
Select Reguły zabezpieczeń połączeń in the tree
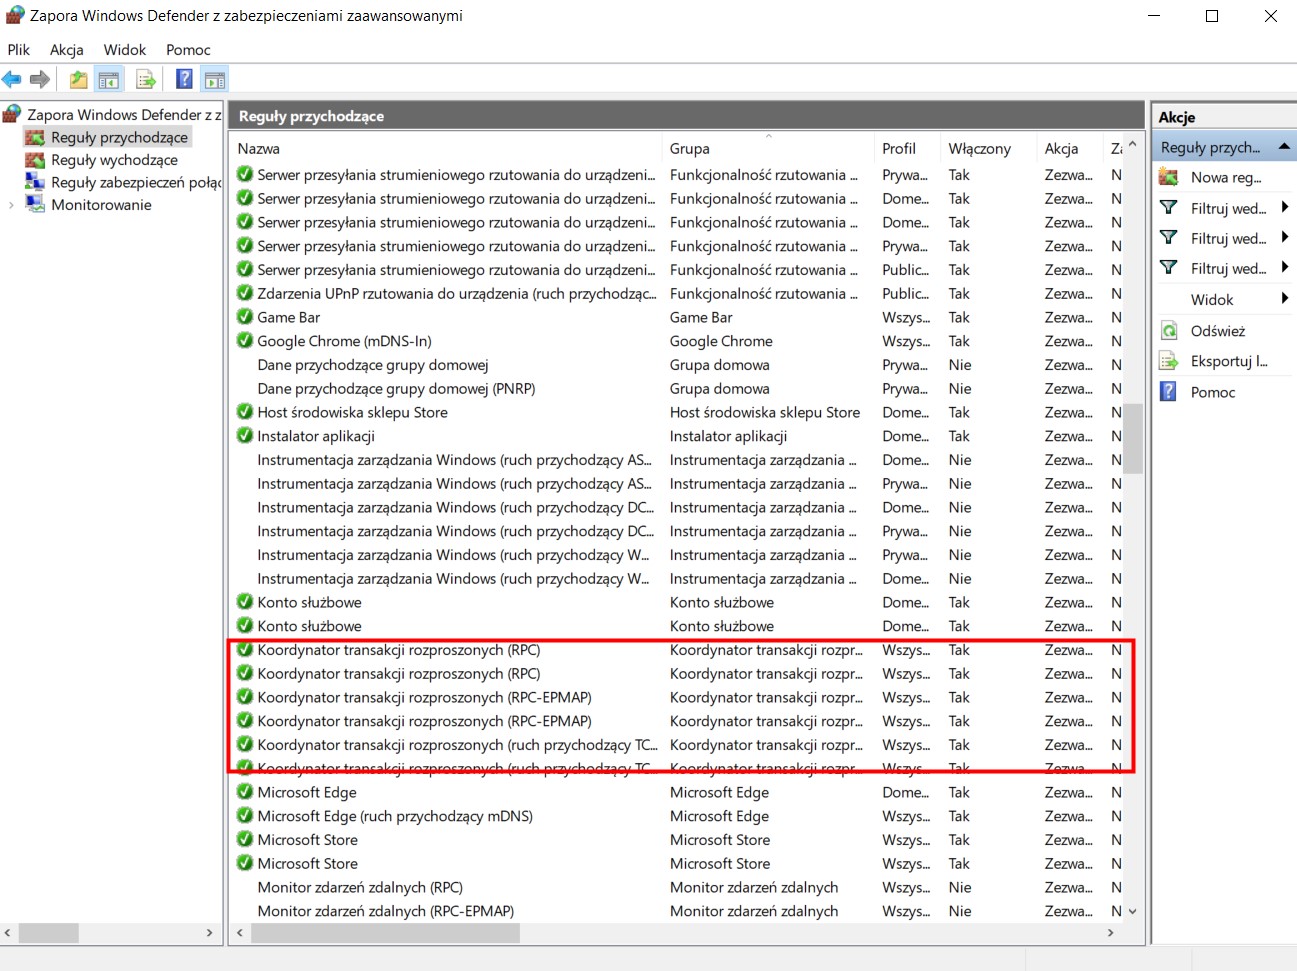136,182
